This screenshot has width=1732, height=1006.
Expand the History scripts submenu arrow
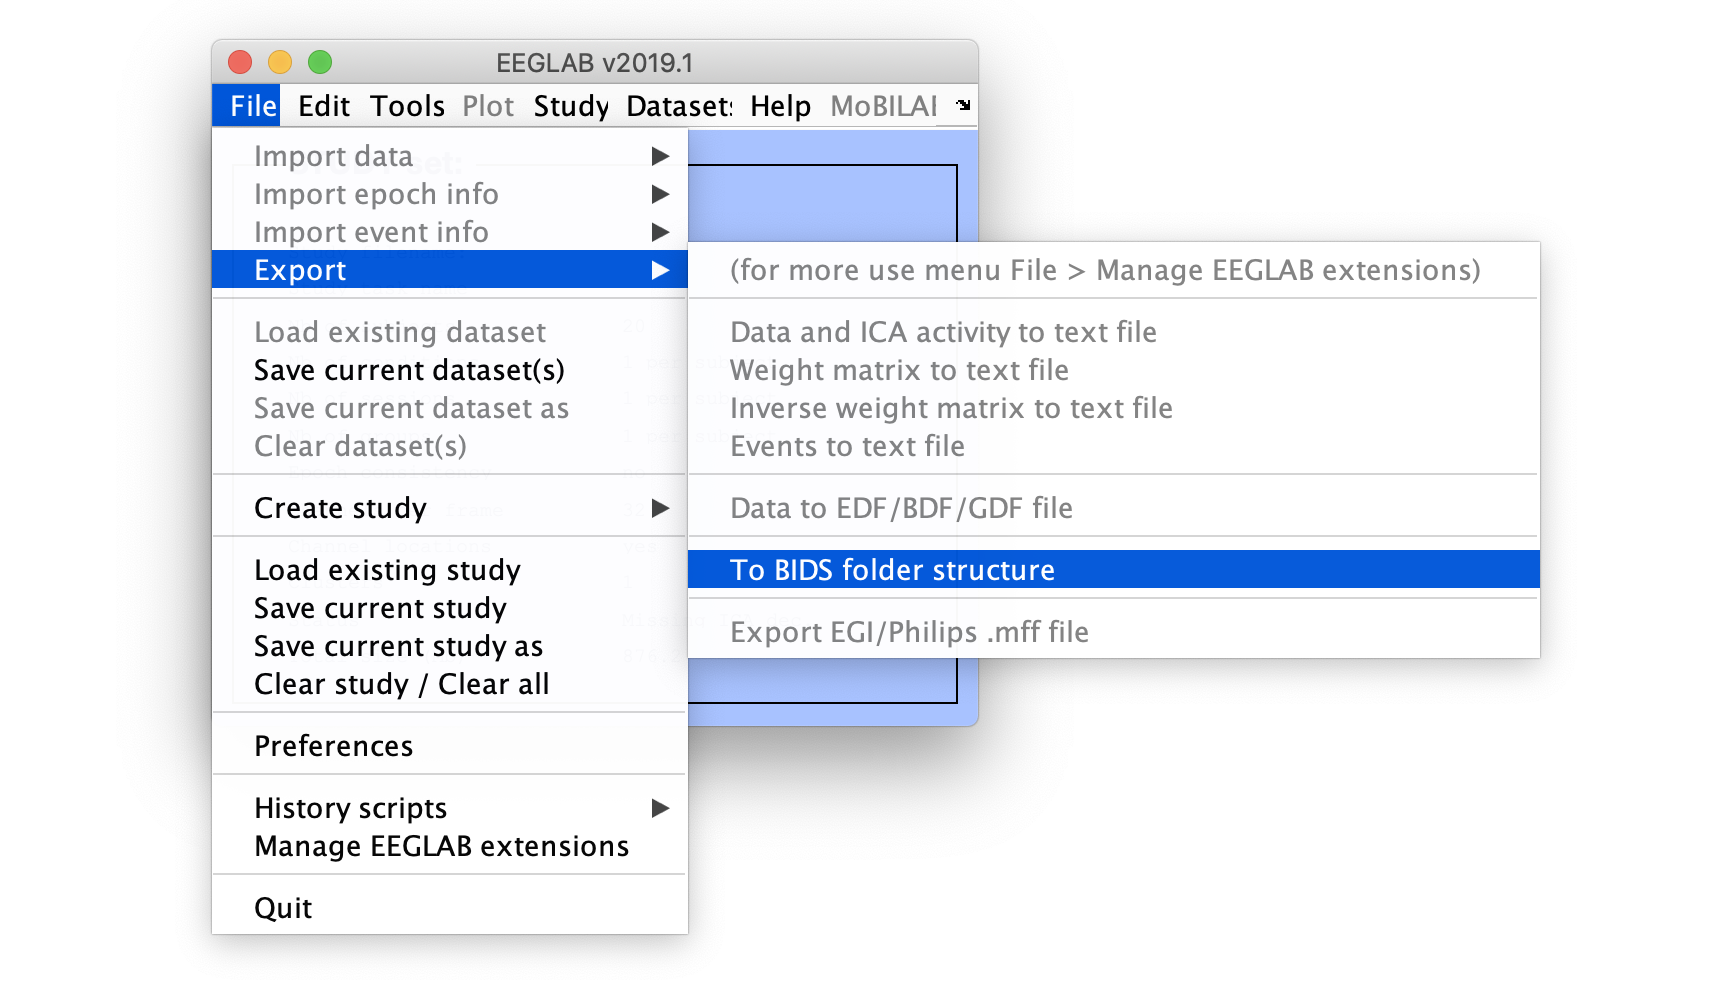coord(660,808)
